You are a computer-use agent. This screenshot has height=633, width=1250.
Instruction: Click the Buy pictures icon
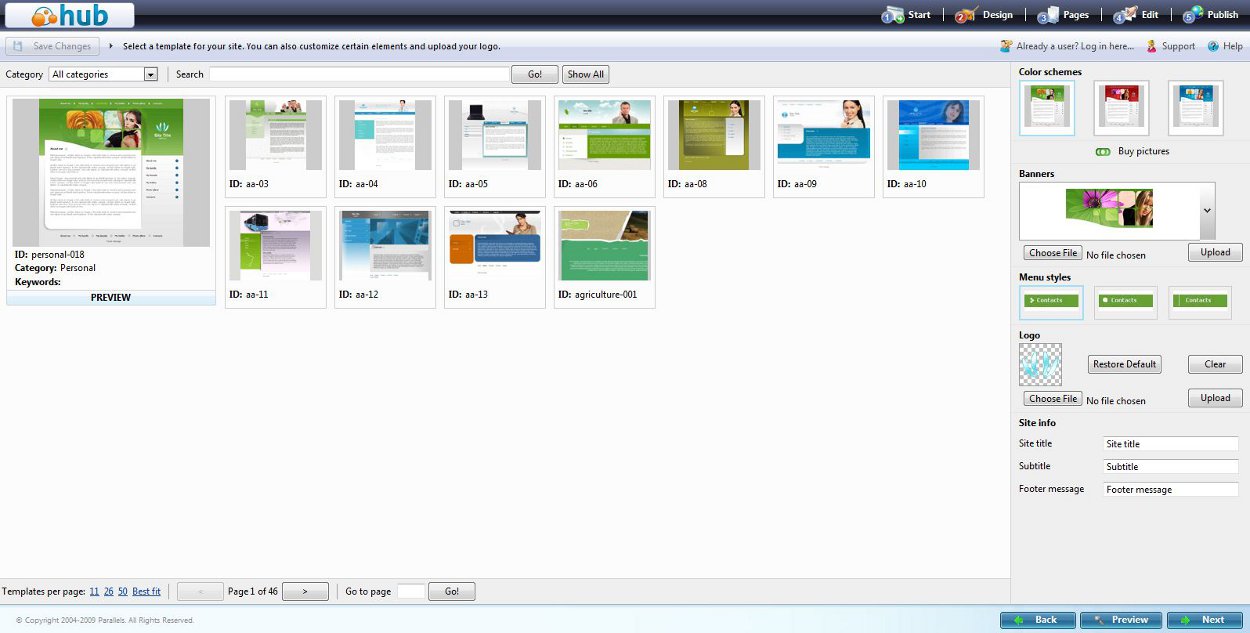1103,152
